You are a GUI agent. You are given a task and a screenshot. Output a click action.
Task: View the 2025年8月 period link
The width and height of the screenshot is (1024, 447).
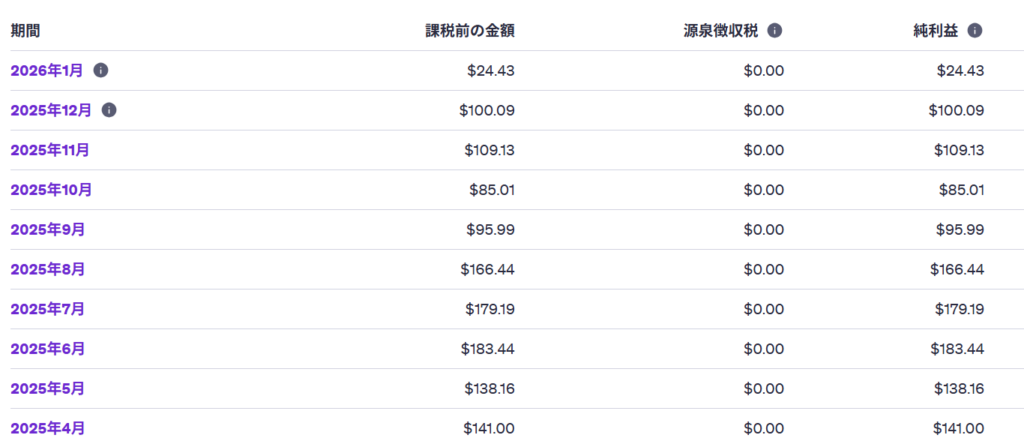47,269
